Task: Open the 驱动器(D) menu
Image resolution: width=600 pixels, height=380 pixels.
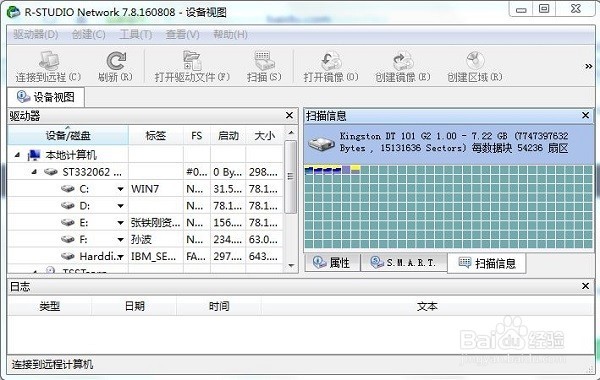Action: click(x=36, y=35)
